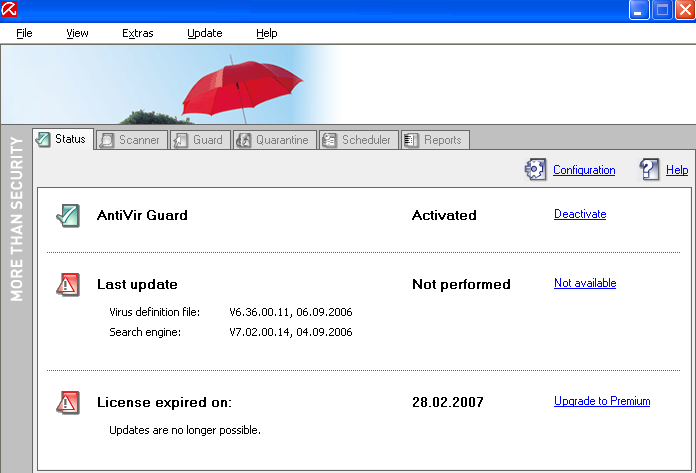Click the Help question mark icon
Image resolution: width=696 pixels, height=473 pixels.
pos(649,169)
